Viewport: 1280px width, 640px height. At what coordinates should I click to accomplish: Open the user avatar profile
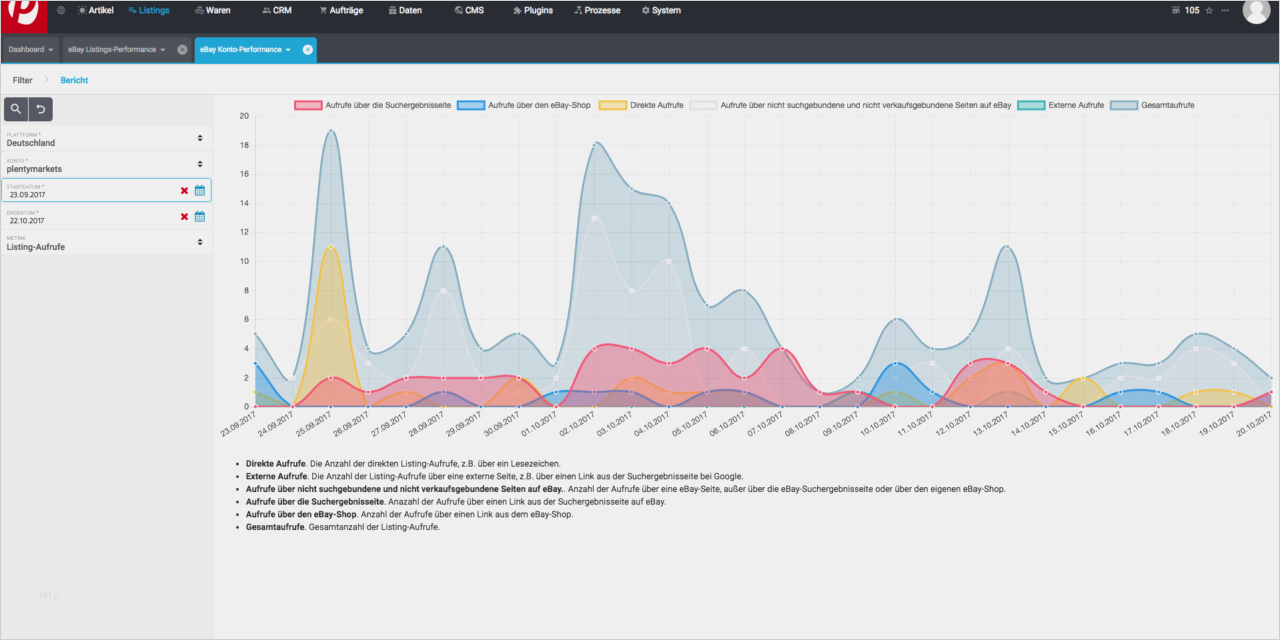pyautogui.click(x=1256, y=11)
